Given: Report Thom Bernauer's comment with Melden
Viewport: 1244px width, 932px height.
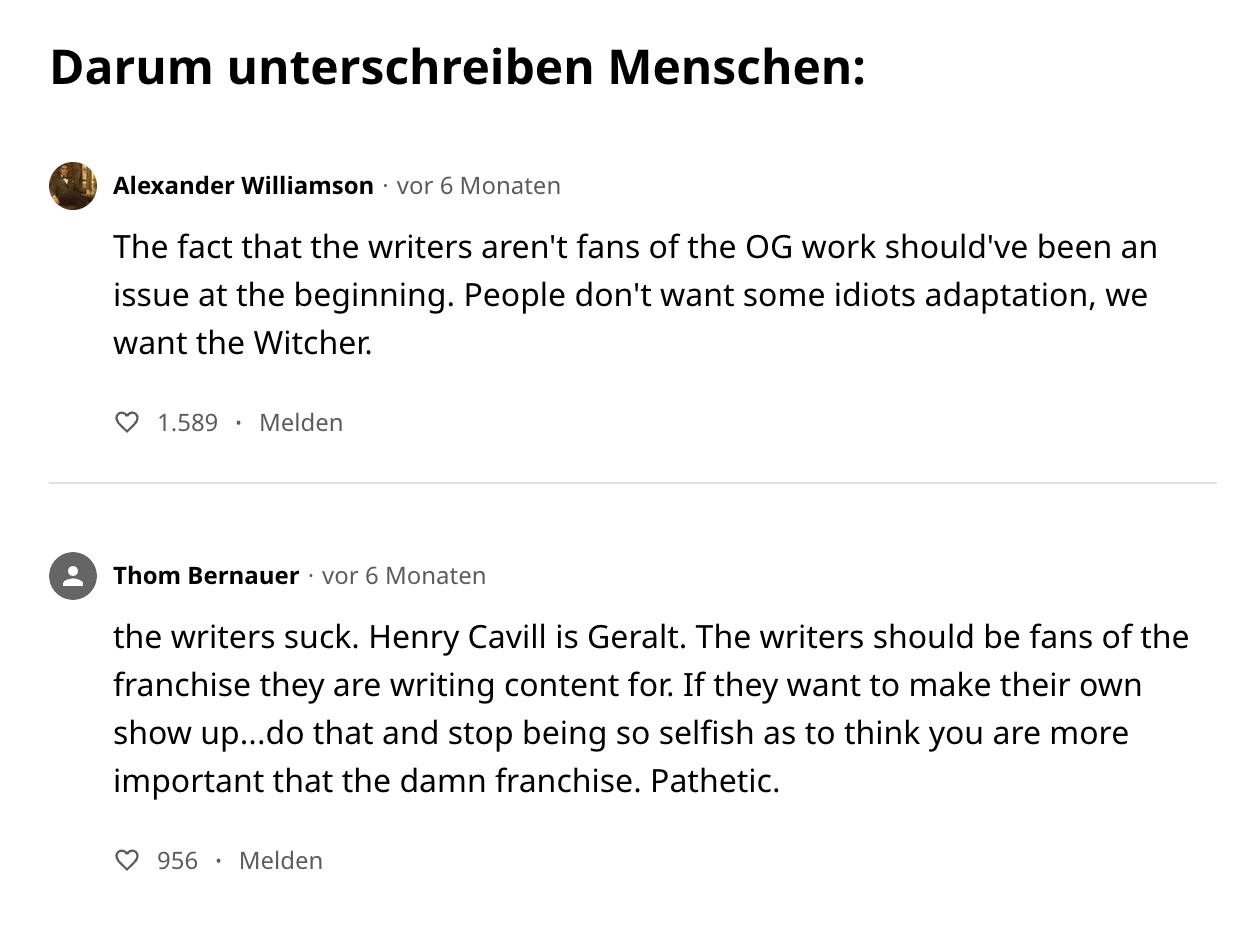Looking at the screenshot, I should [x=281, y=861].
